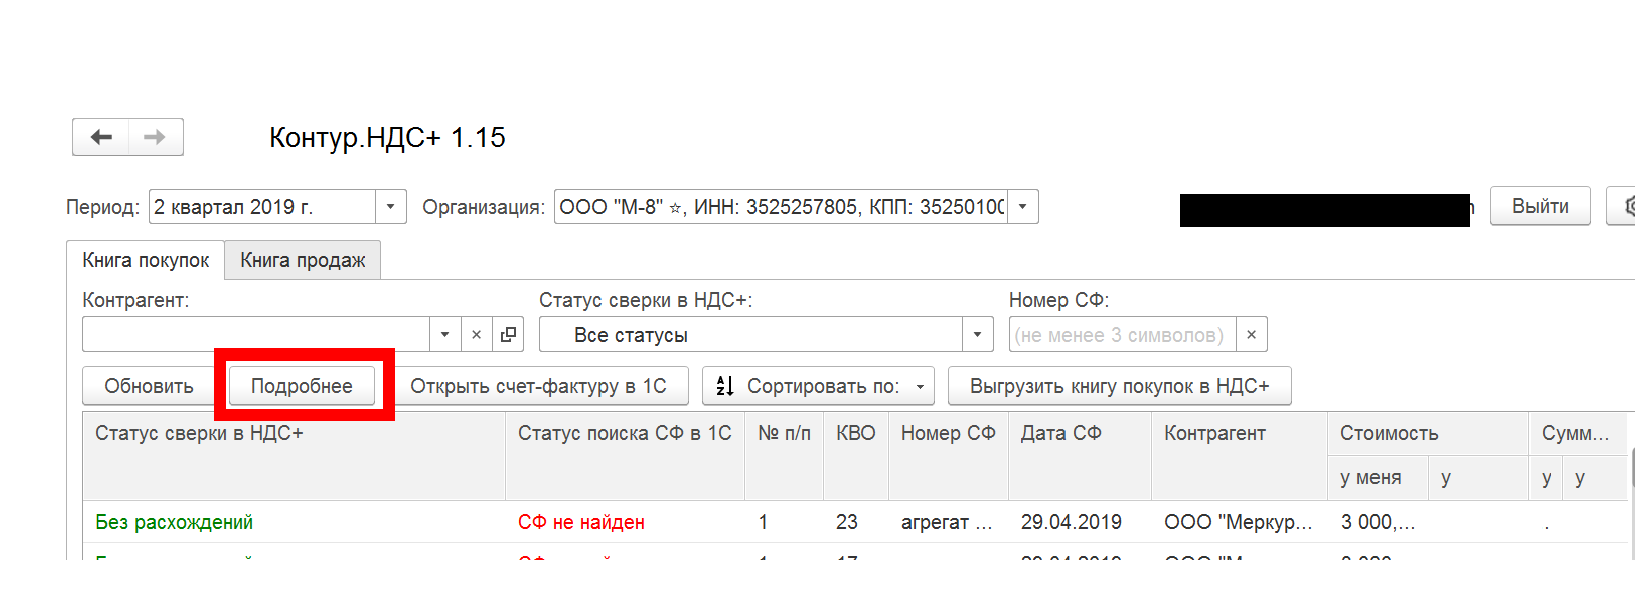Click the Организация field ООО "М-8"
Image resolution: width=1635 pixels, height=592 pixels.
[x=781, y=207]
